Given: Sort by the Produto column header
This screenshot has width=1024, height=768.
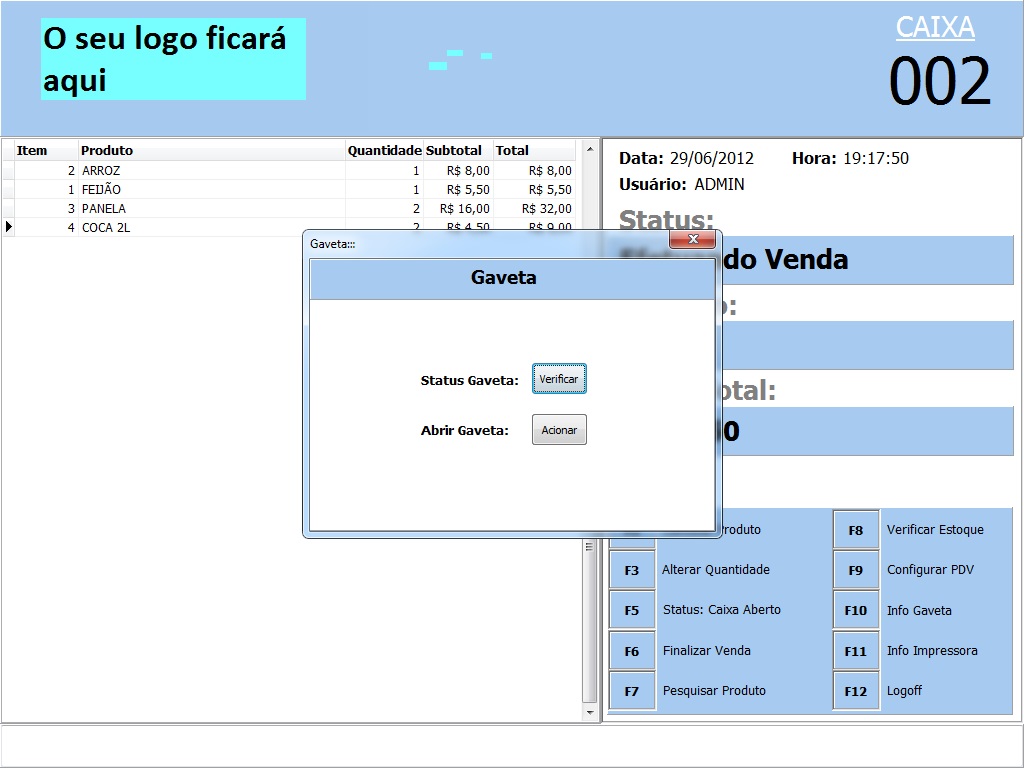Looking at the screenshot, I should coord(210,151).
